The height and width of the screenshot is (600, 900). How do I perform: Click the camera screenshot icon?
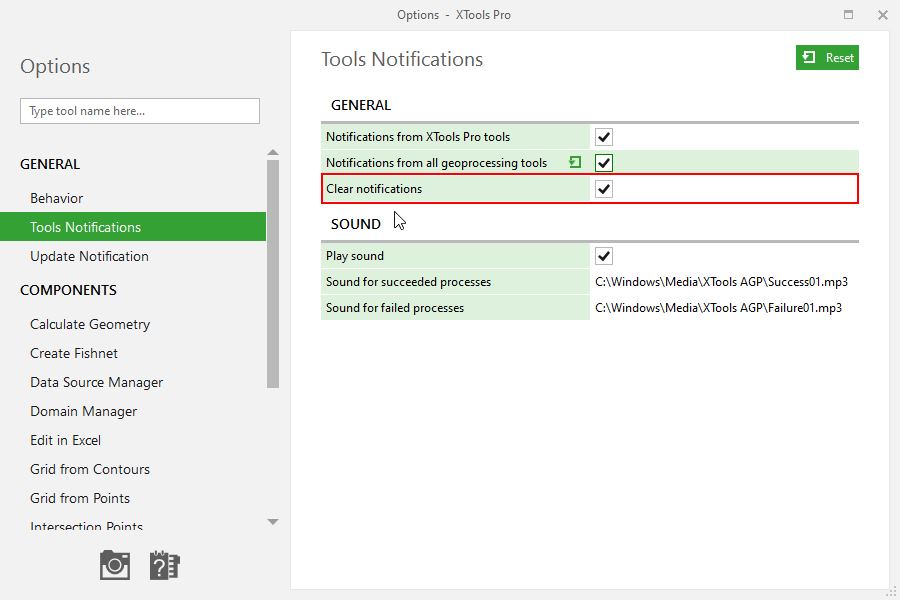[x=115, y=566]
